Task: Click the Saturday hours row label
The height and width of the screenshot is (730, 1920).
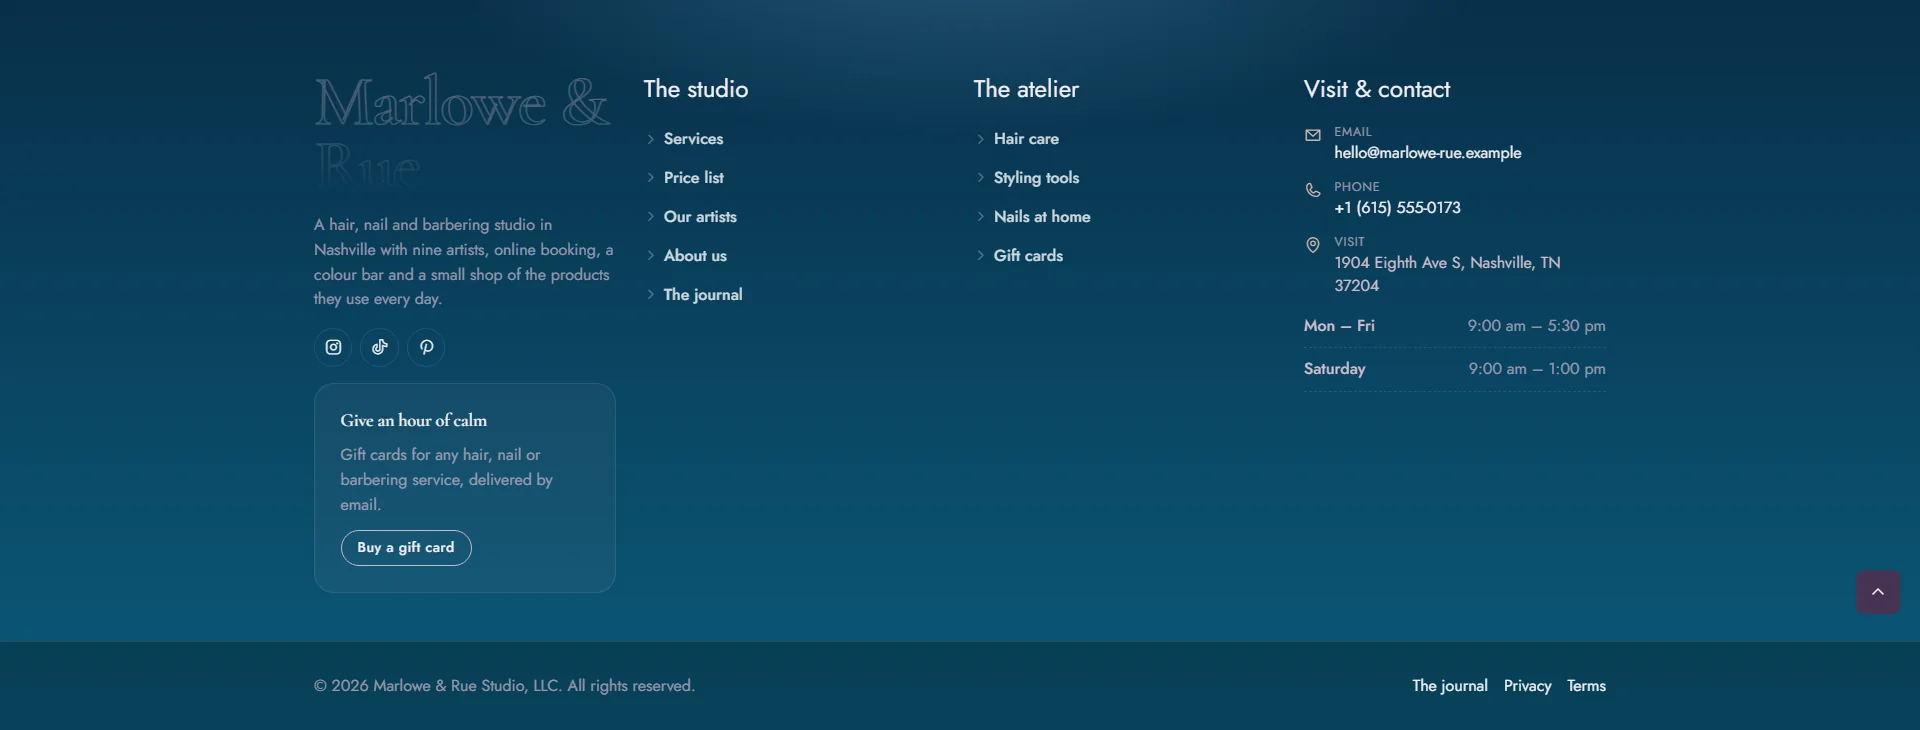Action: (1334, 369)
